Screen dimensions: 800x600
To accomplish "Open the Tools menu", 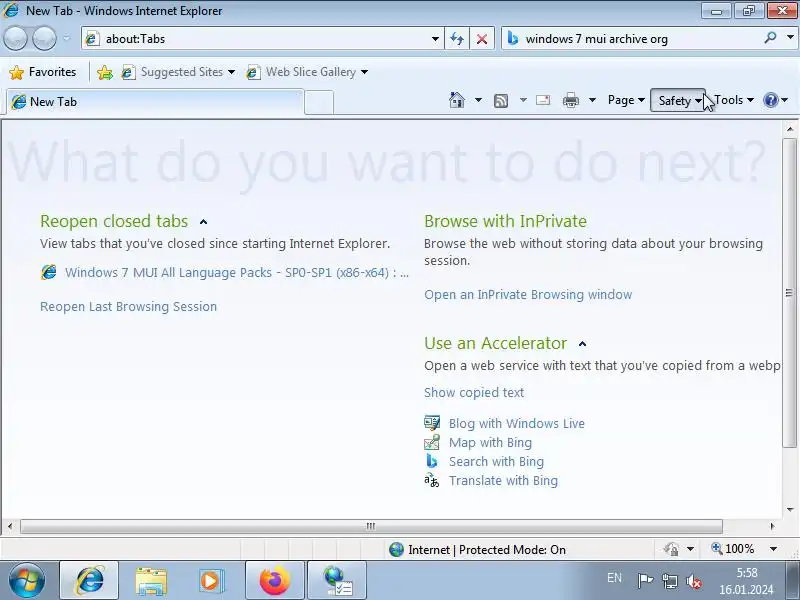I will 734,100.
